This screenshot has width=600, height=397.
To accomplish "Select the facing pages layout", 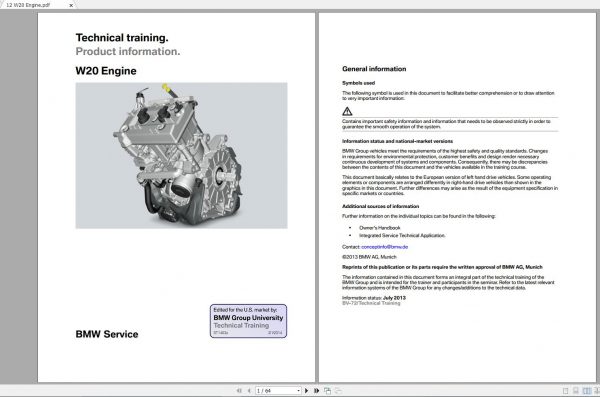I will point(587,391).
